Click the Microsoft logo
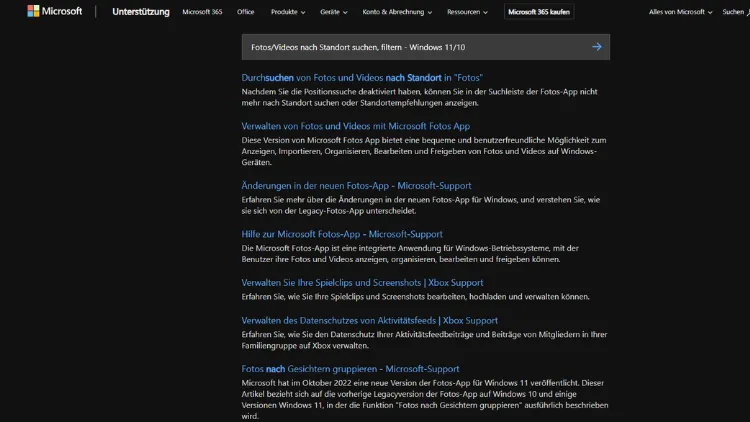The image size is (750, 422). (55, 11)
